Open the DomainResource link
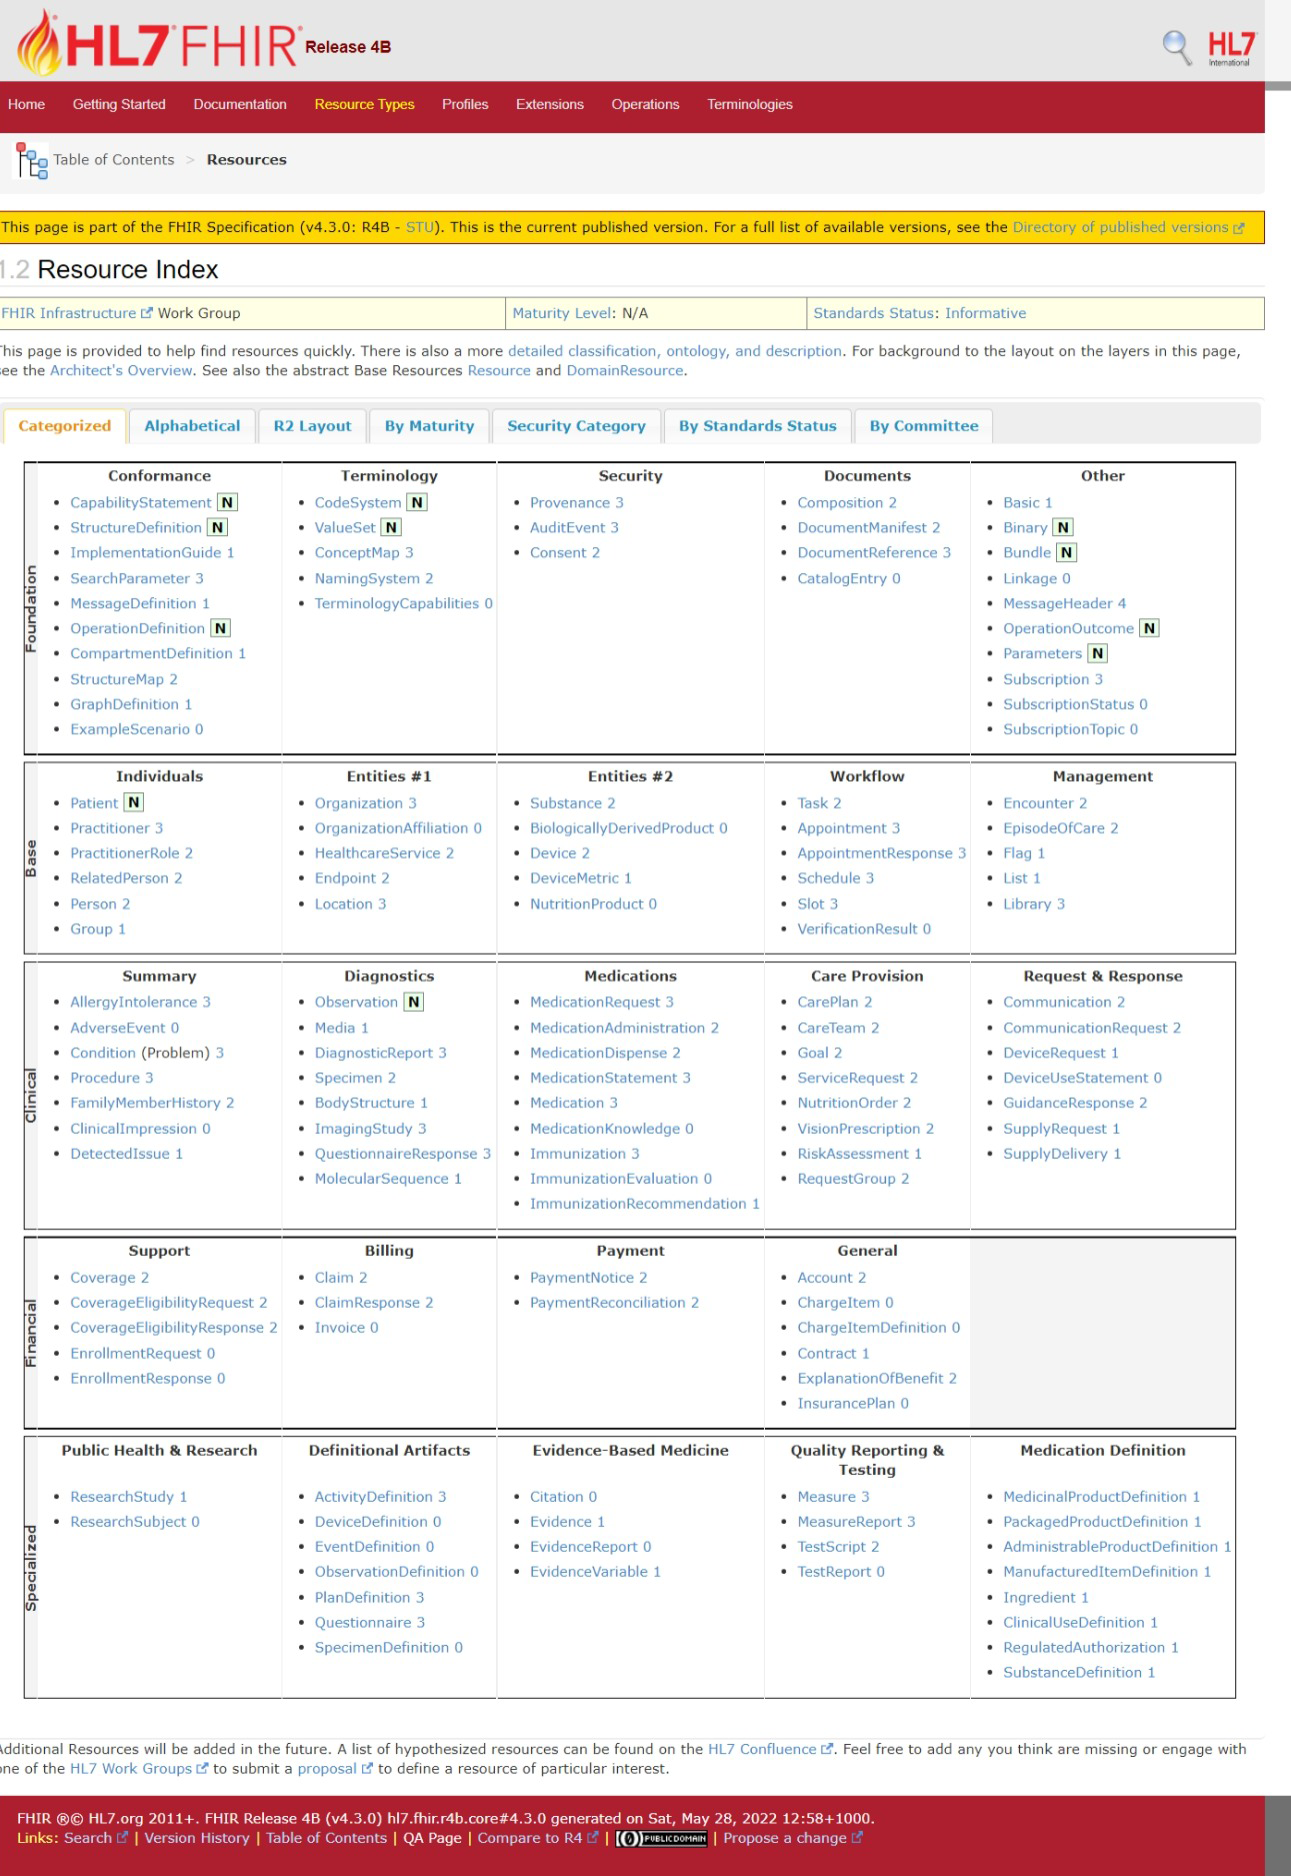This screenshot has height=1876, width=1291. (625, 370)
